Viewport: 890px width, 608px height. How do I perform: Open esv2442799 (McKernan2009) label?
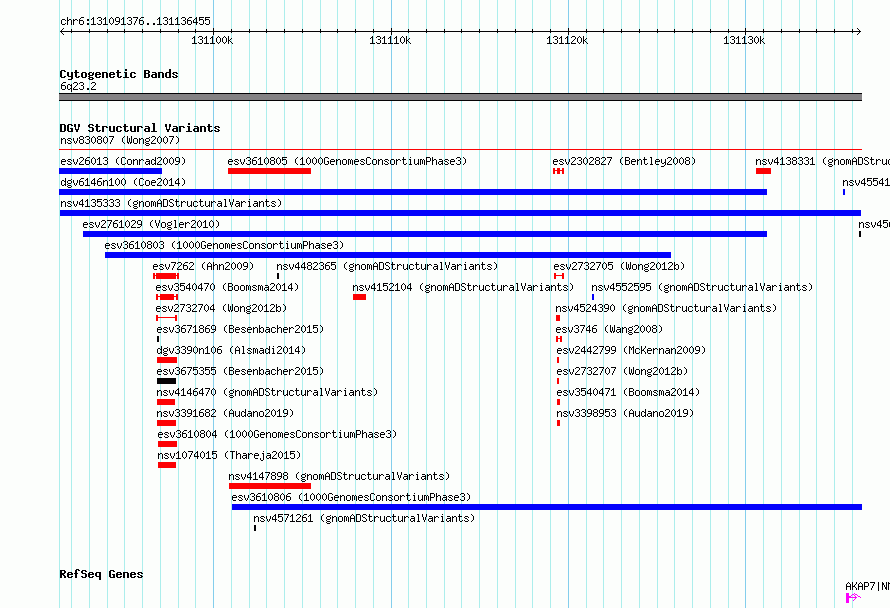coord(631,350)
